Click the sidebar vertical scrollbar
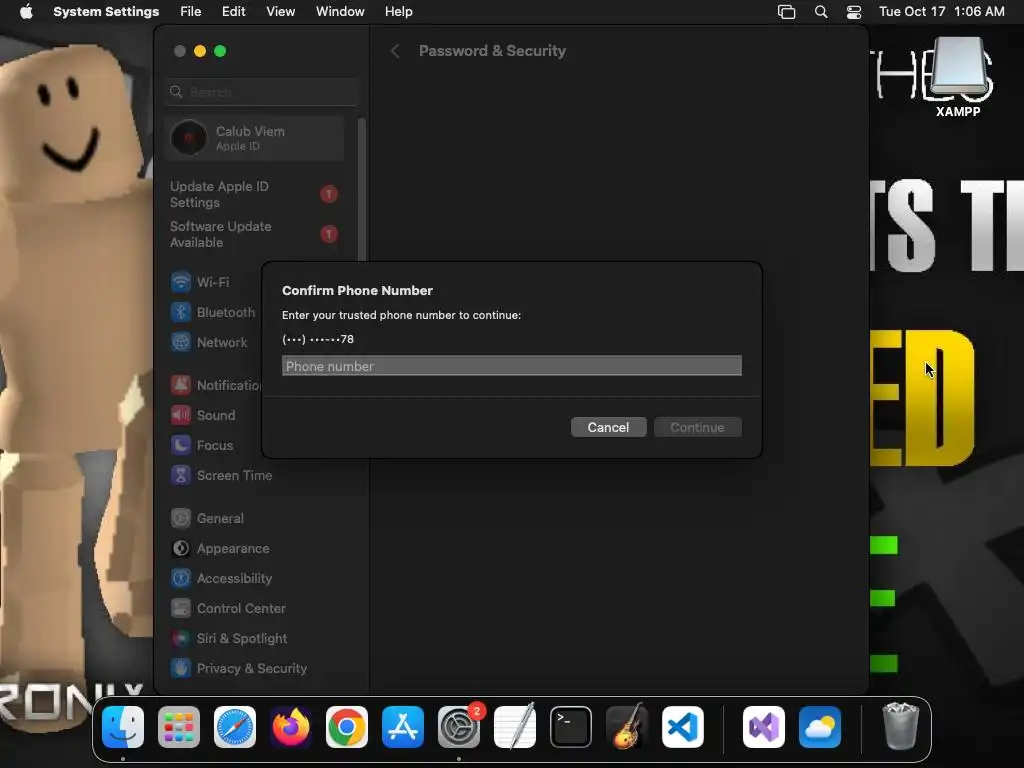The image size is (1024, 768). (x=362, y=189)
